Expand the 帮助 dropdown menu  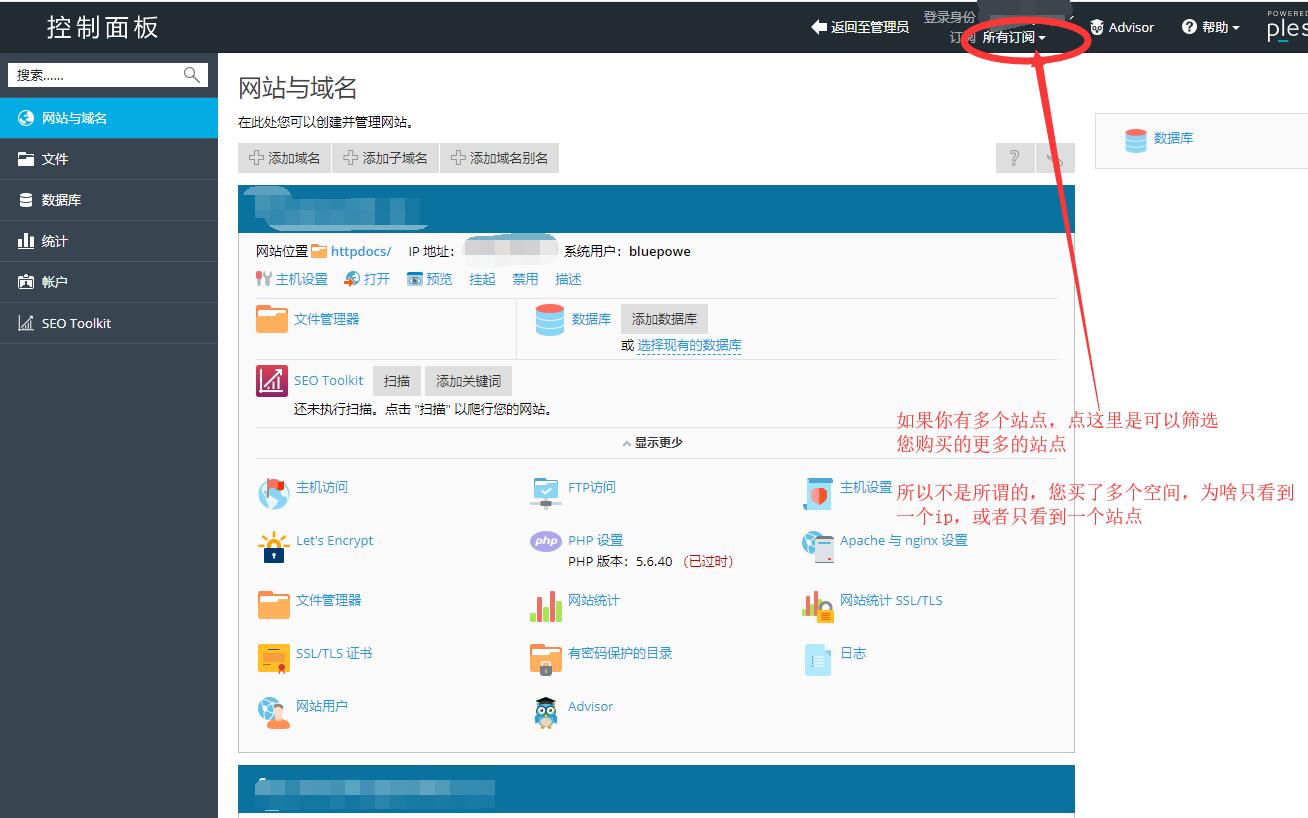point(1211,27)
